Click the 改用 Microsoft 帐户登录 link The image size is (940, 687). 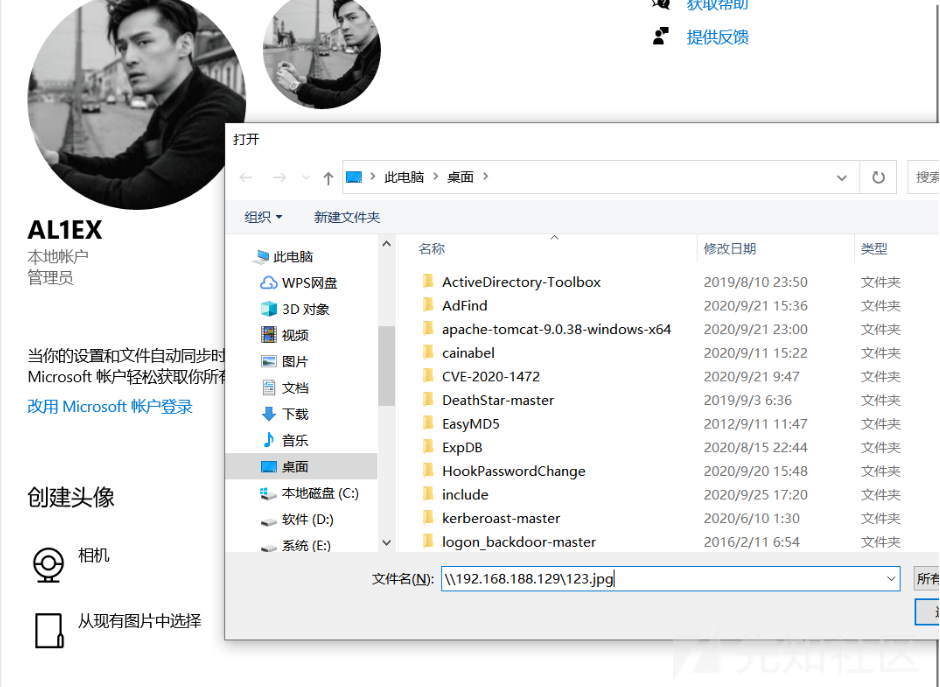[110, 407]
